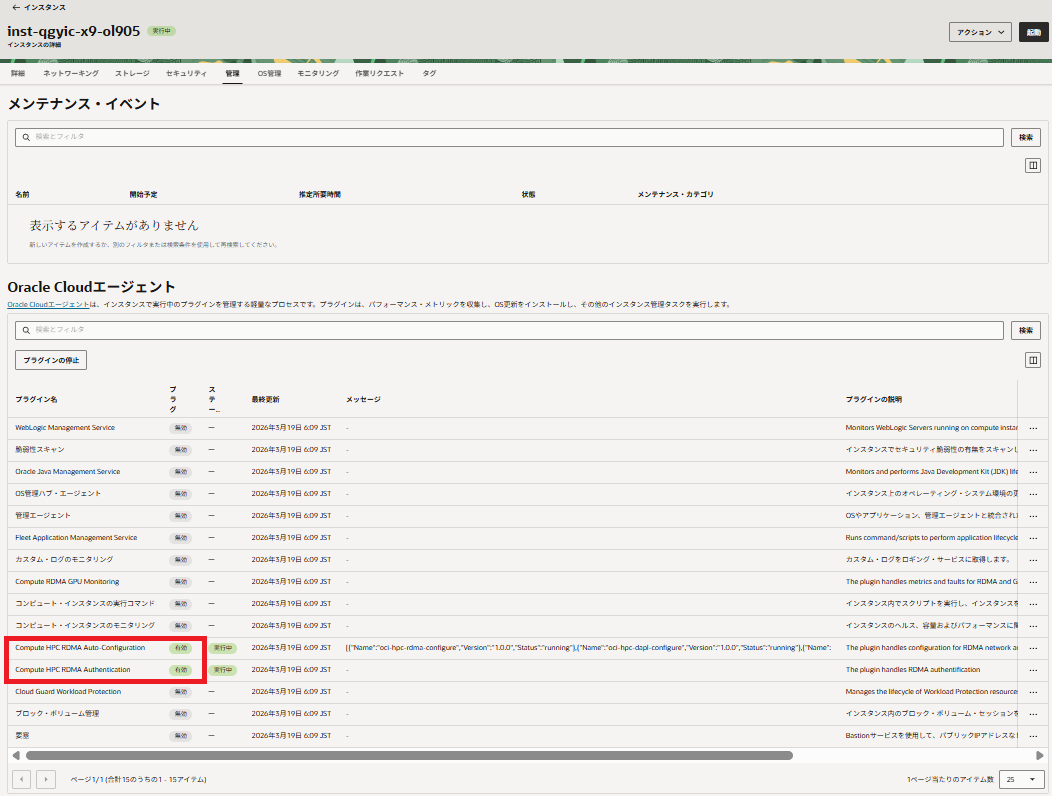Open column settings icon for maintenance events
This screenshot has height=796, width=1052.
tap(1033, 166)
